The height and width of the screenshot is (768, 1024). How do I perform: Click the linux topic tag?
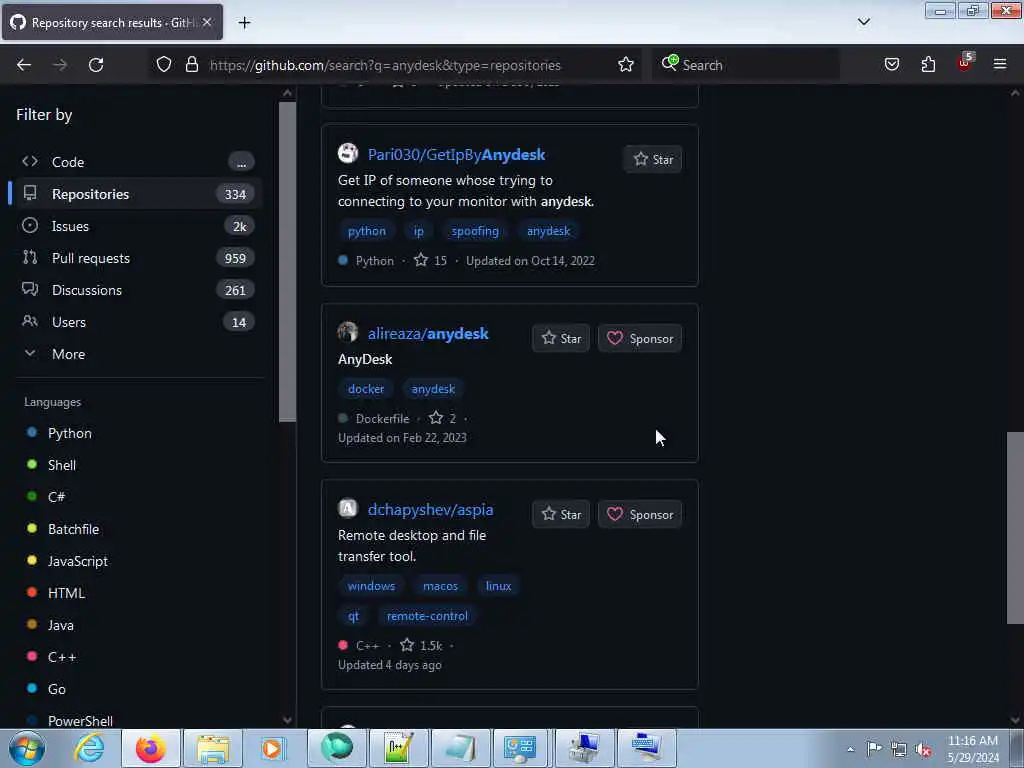(x=498, y=586)
